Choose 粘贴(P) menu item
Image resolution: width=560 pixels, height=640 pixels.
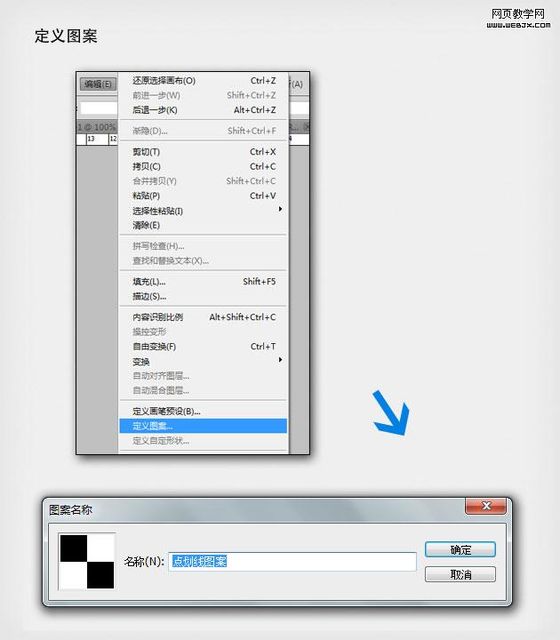tap(203, 196)
